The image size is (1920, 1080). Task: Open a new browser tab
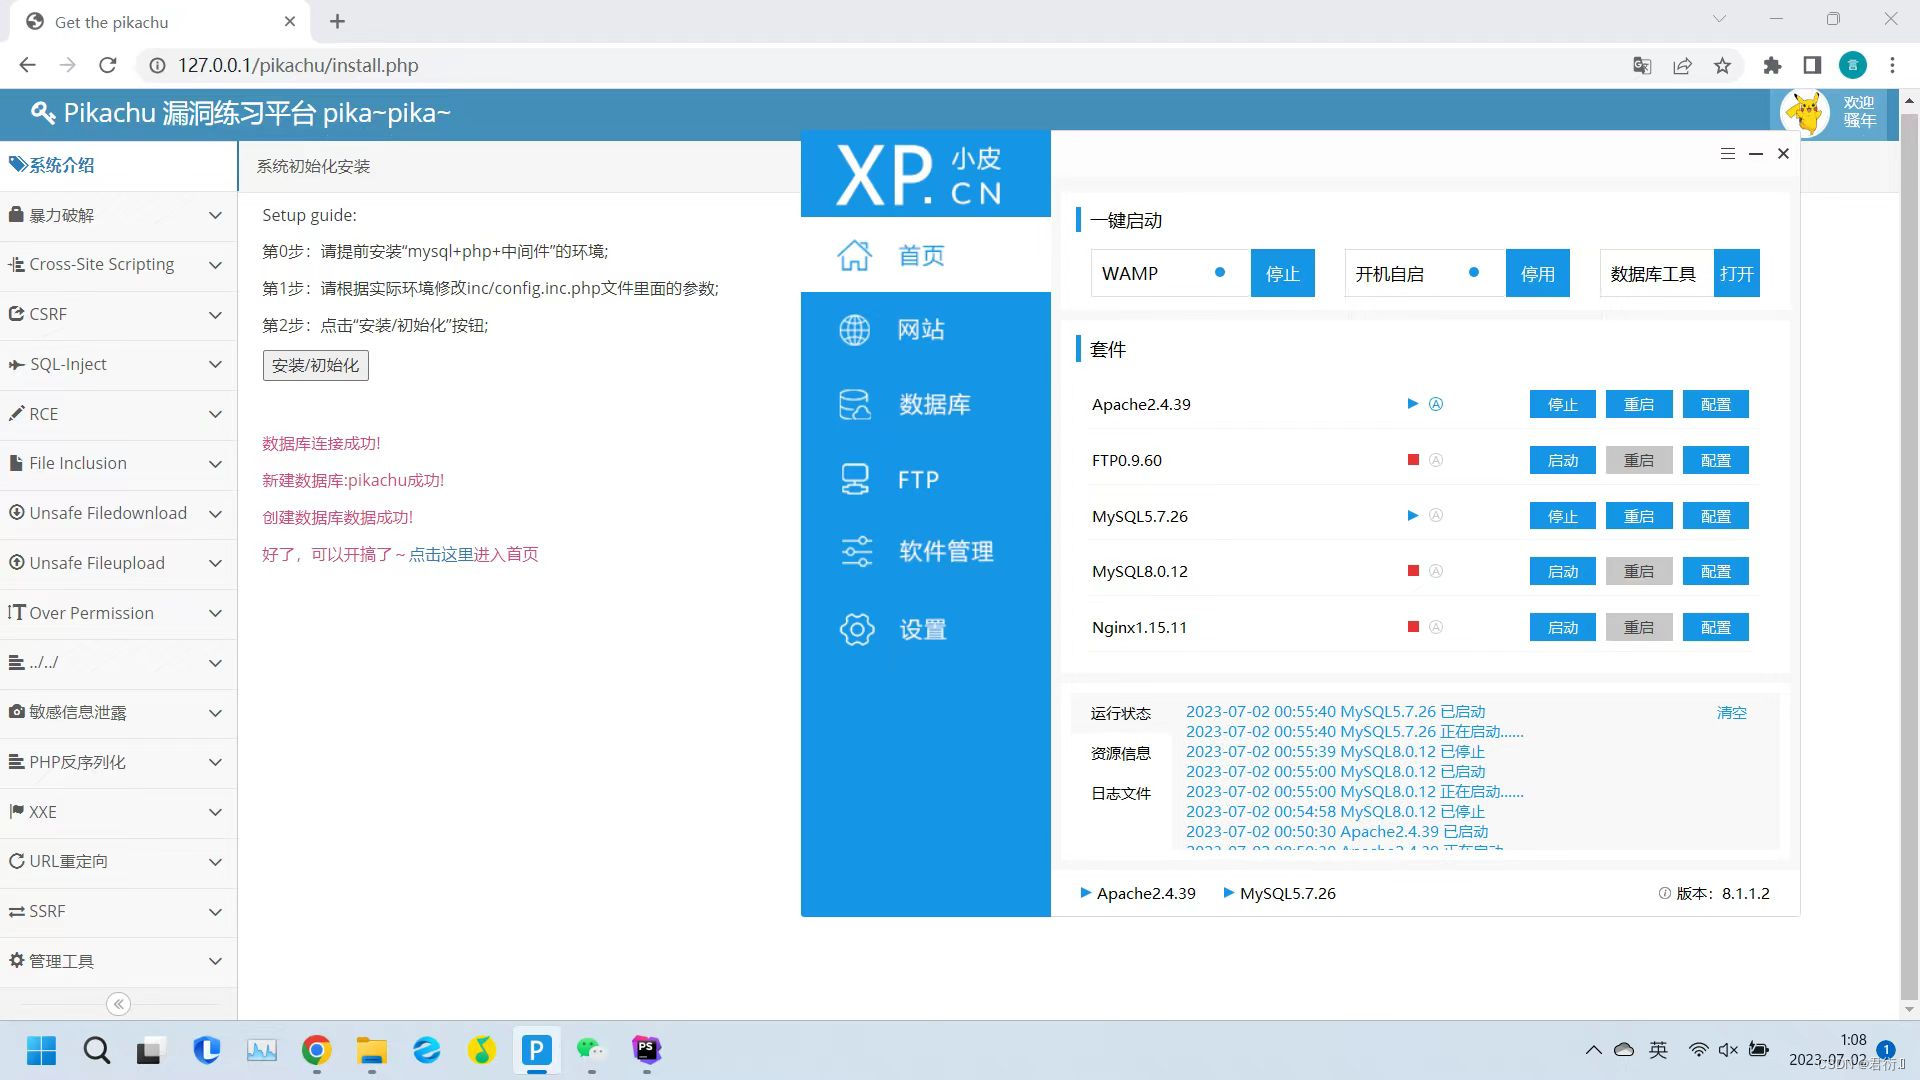click(x=337, y=22)
